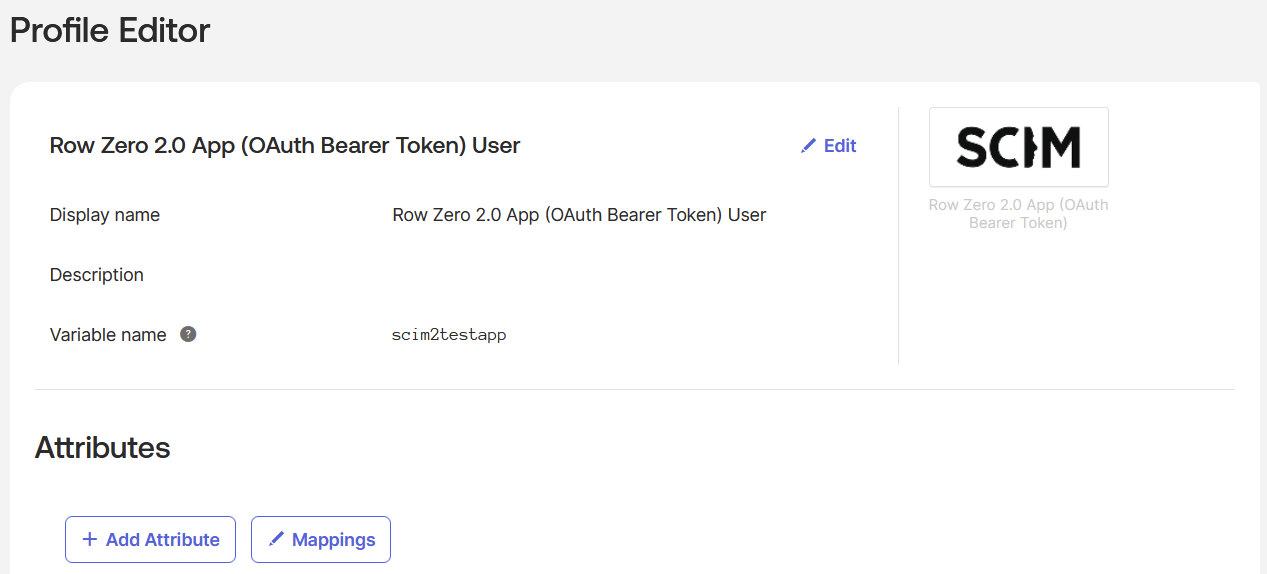Click the letter S in the SCIM logo

(x=972, y=147)
